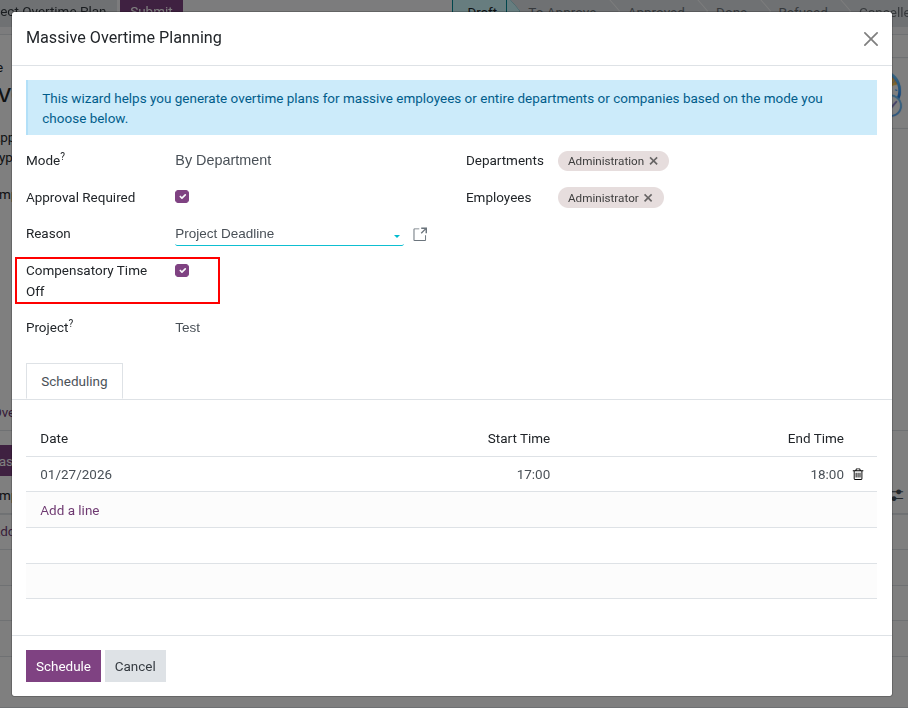The height and width of the screenshot is (708, 908).
Task: Disable Compensatory Time Off
Action: [181, 270]
